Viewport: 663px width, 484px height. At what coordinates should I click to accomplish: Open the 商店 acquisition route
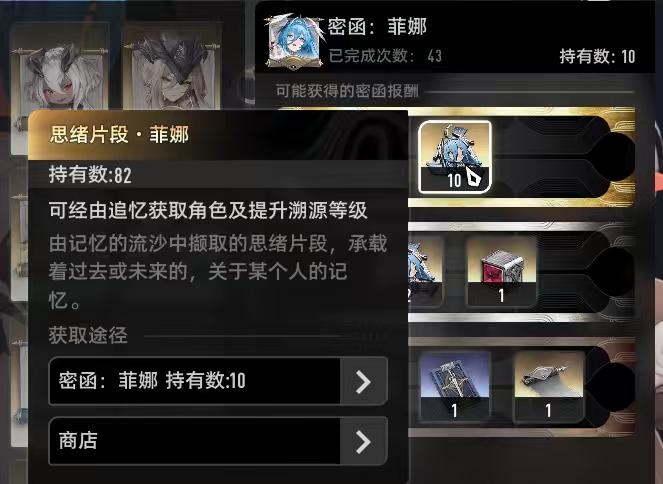coord(218,441)
